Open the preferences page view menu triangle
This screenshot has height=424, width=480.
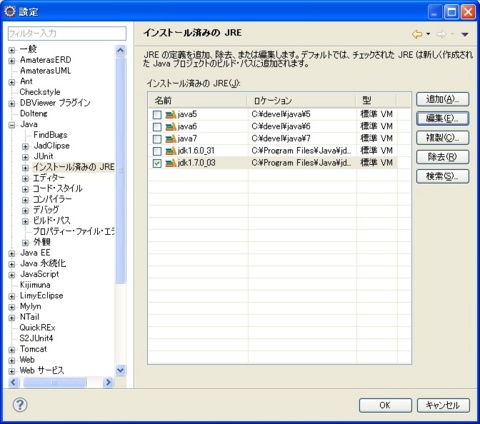point(465,34)
